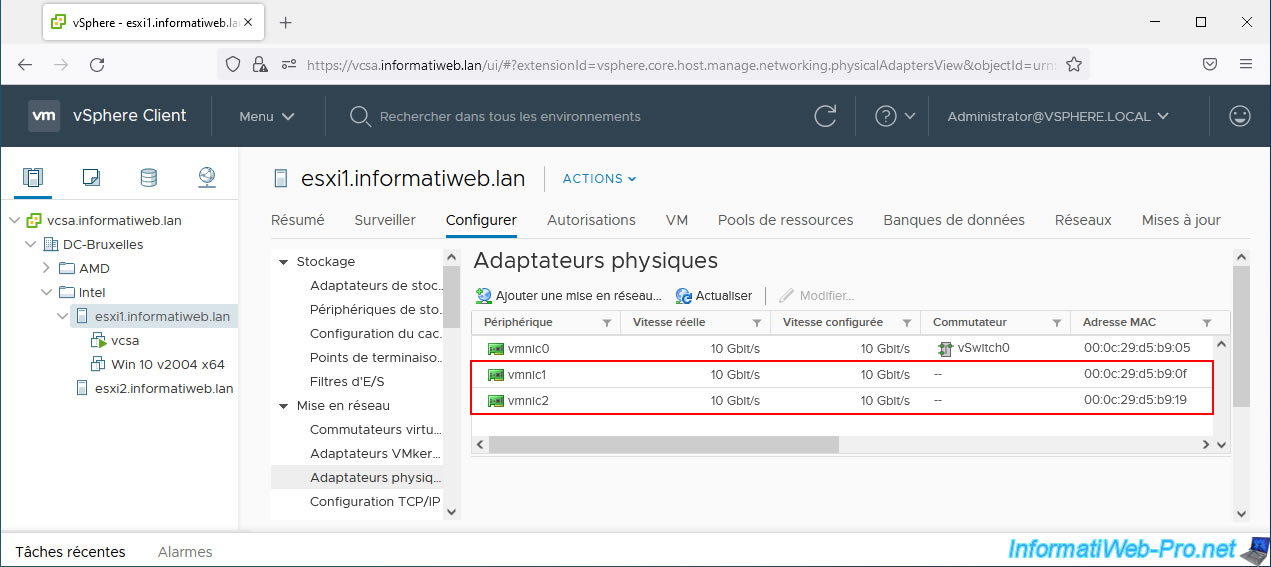The height and width of the screenshot is (567, 1271).
Task: Collapse the esxi1.informatiweb.lan host node
Action: tap(64, 317)
